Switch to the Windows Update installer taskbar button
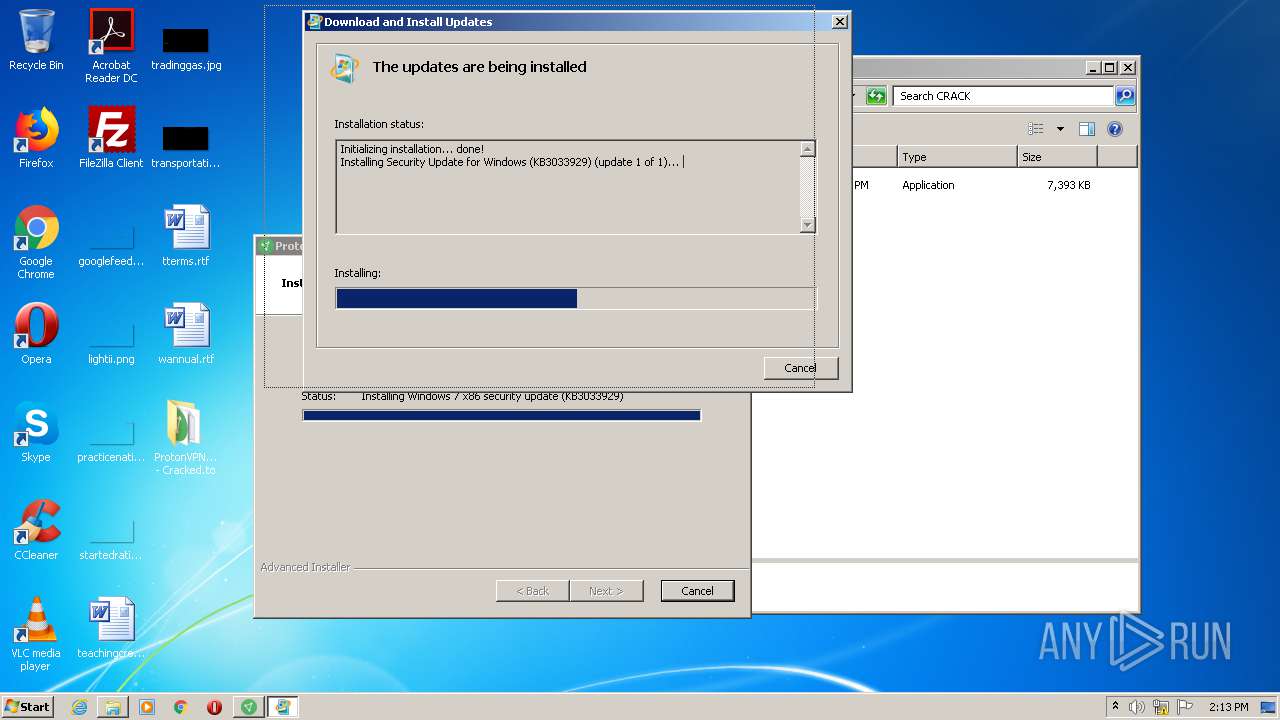 283,707
